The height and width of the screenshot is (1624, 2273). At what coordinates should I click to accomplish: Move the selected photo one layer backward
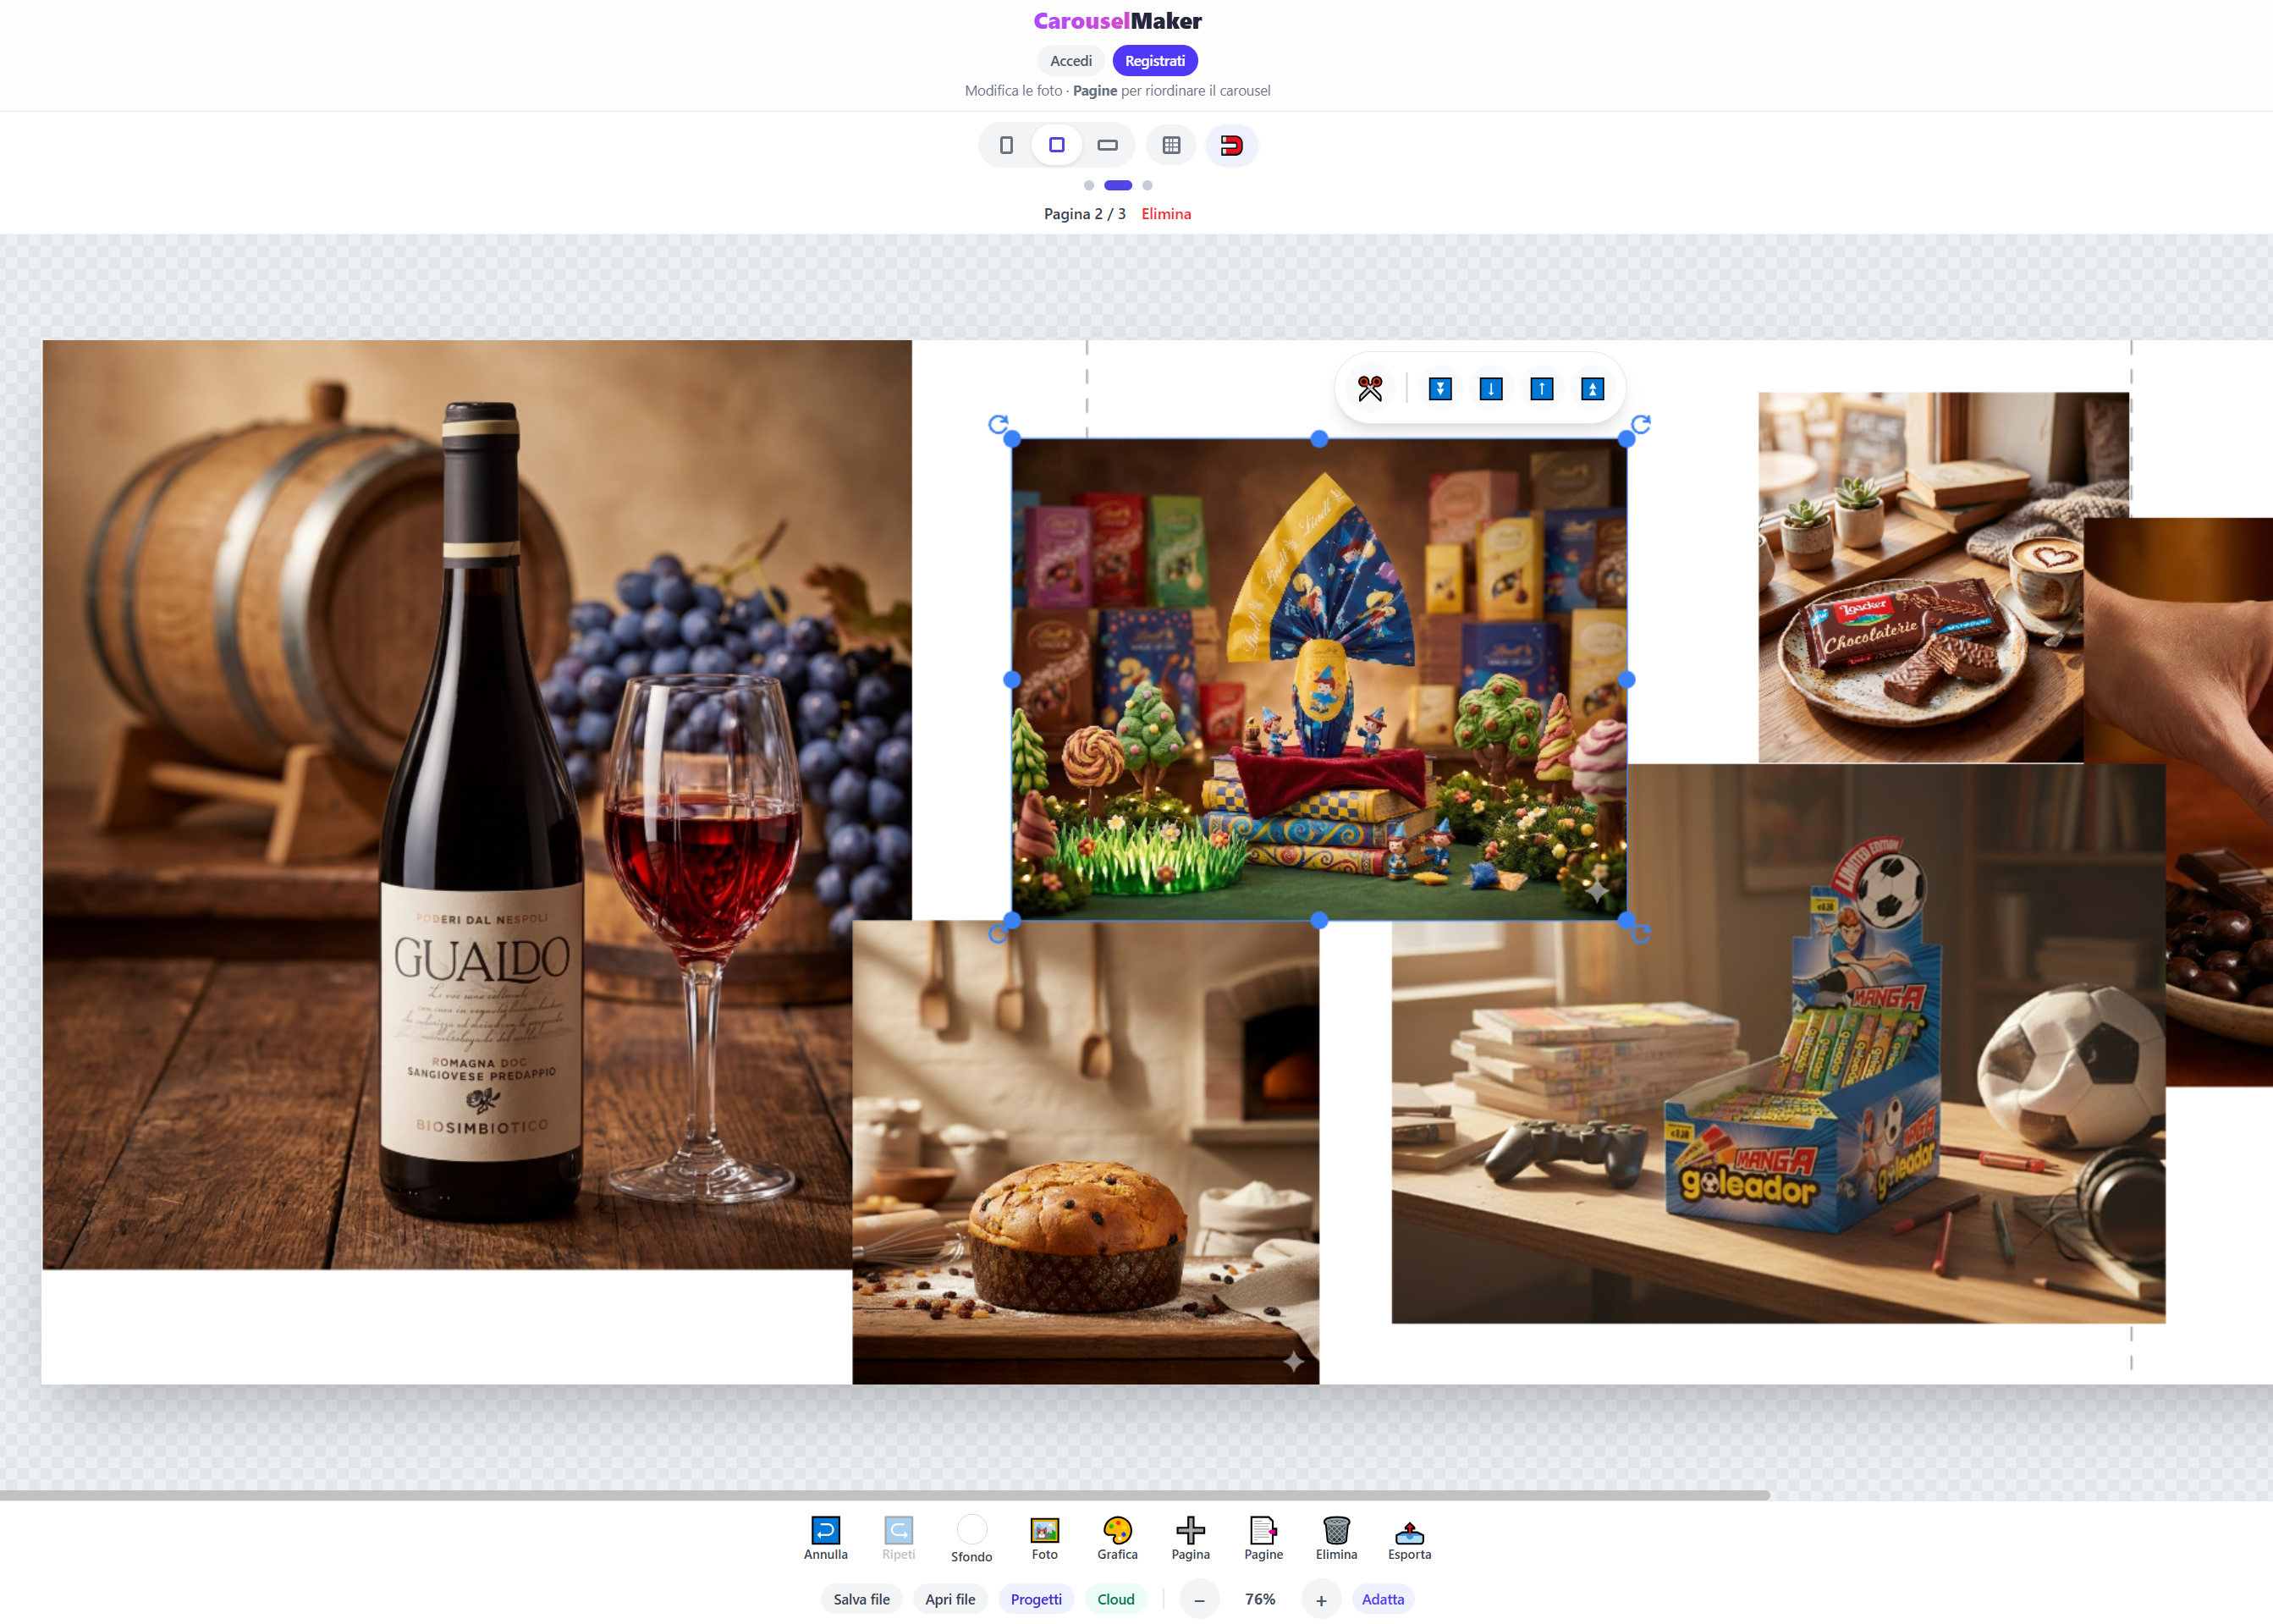(x=1490, y=388)
